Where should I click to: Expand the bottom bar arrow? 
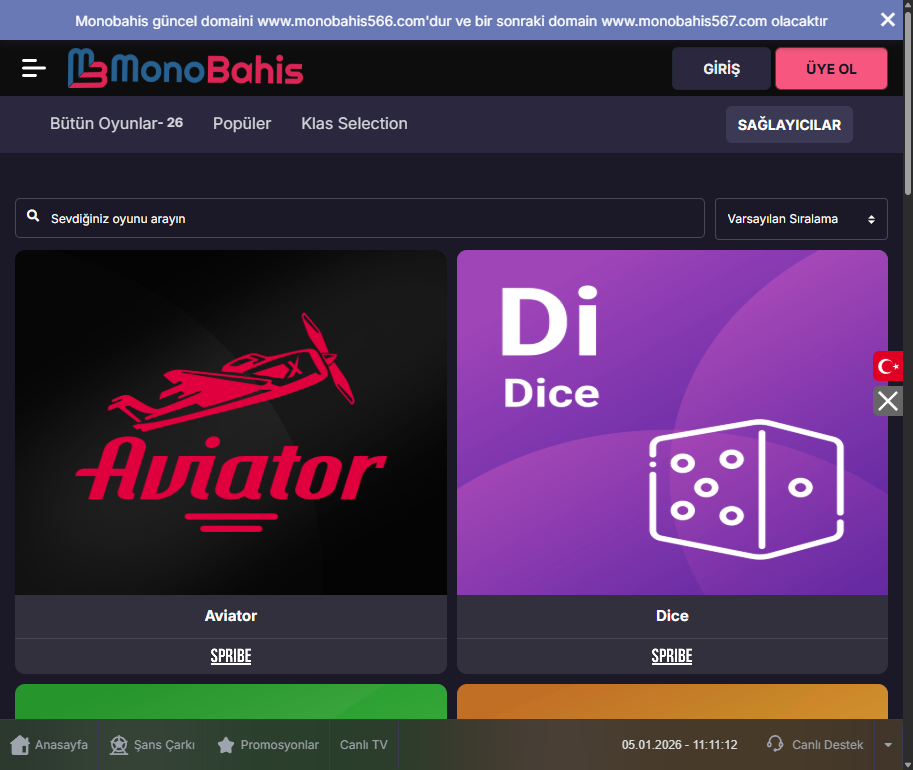point(888,745)
